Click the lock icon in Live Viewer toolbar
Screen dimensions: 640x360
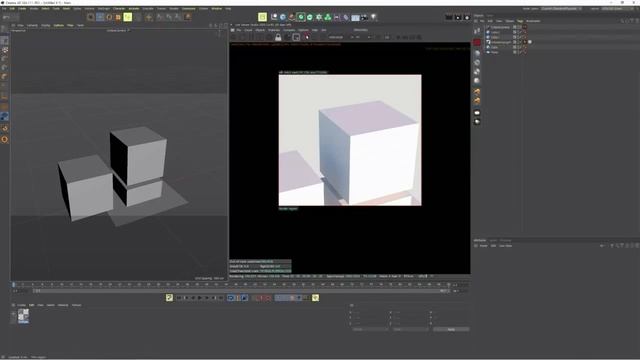point(278,37)
